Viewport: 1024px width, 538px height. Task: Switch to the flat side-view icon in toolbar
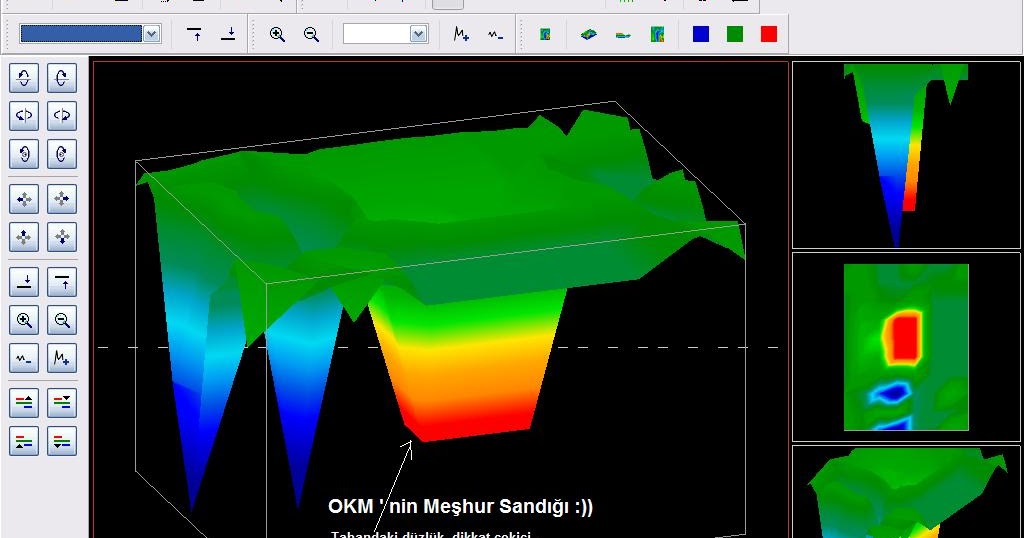[x=623, y=35]
